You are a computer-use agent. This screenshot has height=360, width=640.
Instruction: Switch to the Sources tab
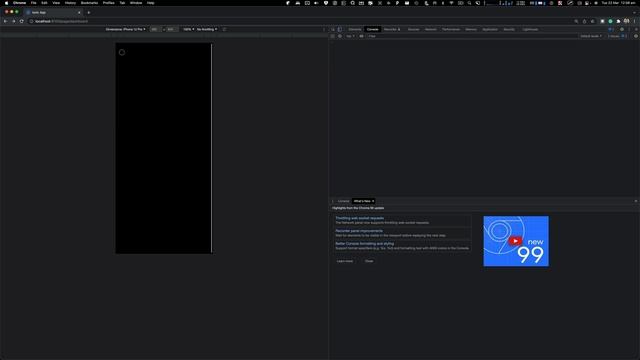pos(413,29)
